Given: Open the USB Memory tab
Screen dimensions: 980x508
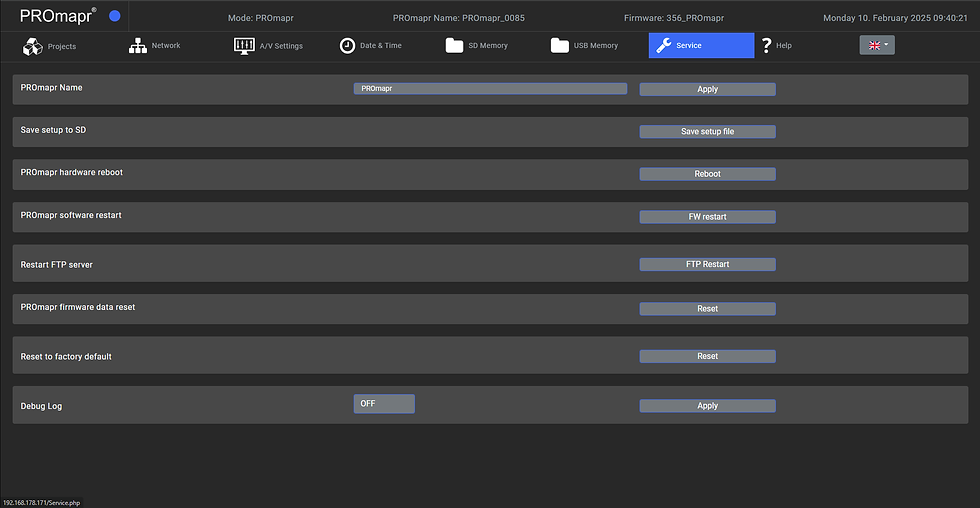Looking at the screenshot, I should pos(596,46).
